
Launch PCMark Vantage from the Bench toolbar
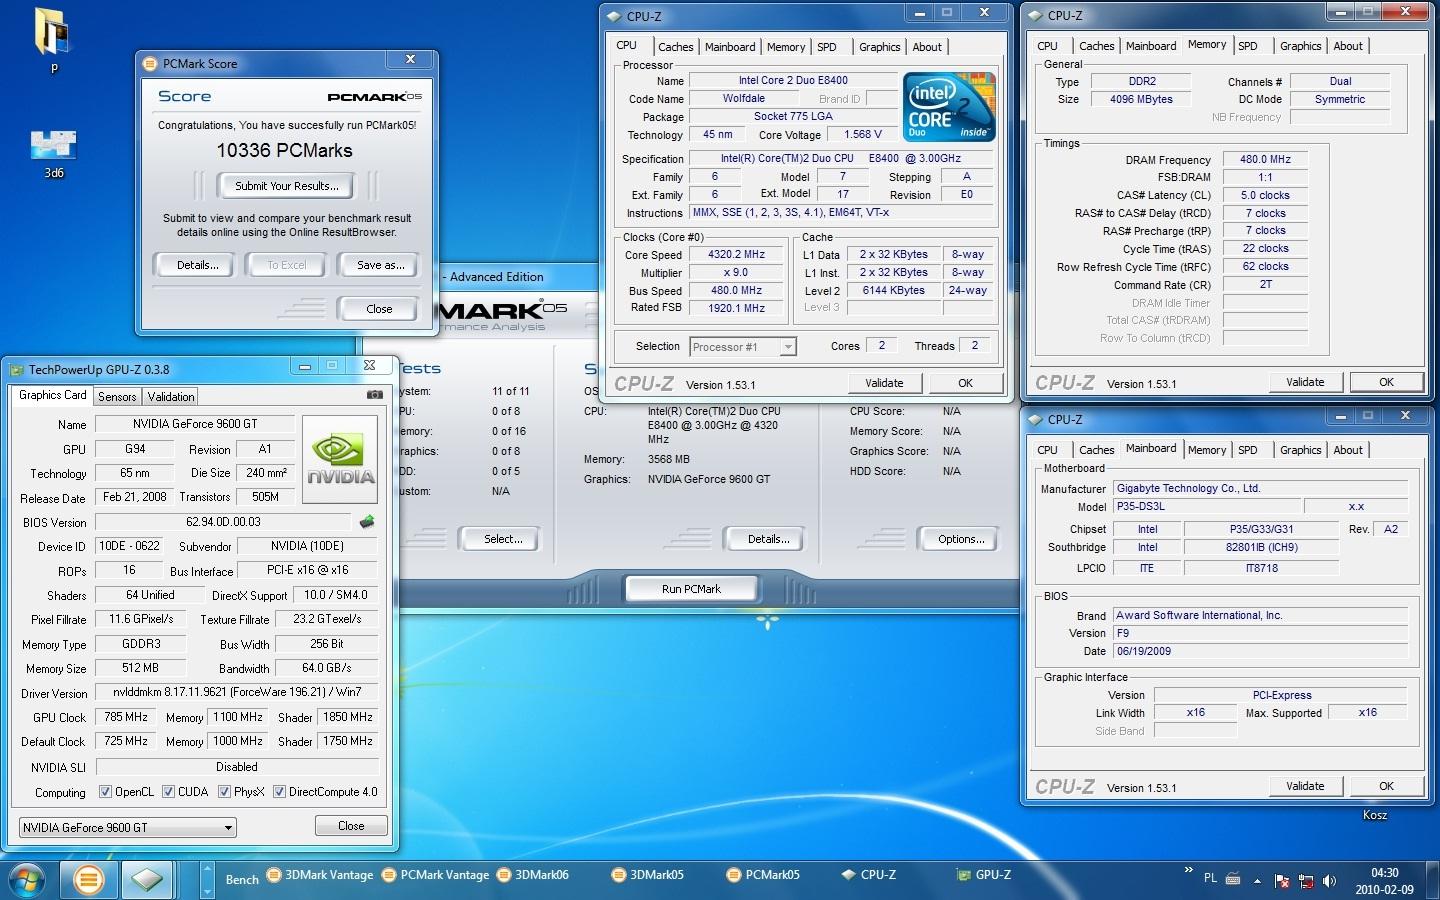(x=437, y=875)
